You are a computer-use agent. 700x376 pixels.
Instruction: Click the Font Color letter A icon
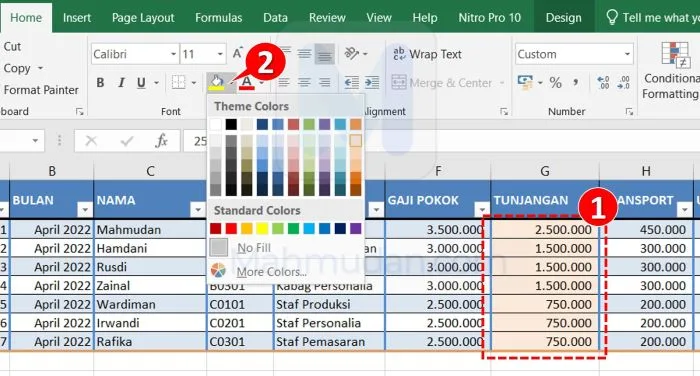click(x=246, y=83)
